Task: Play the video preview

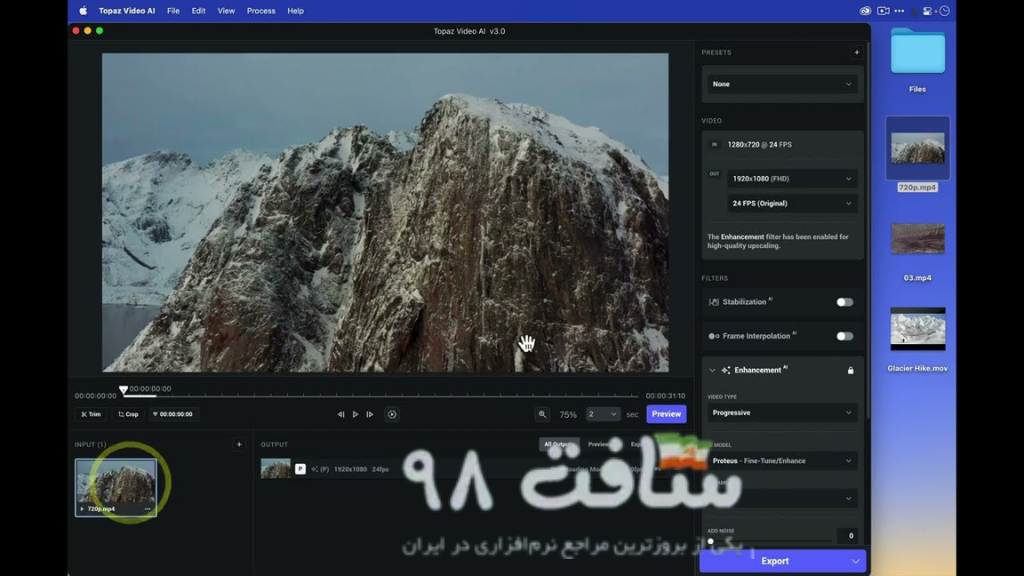Action: coord(355,414)
